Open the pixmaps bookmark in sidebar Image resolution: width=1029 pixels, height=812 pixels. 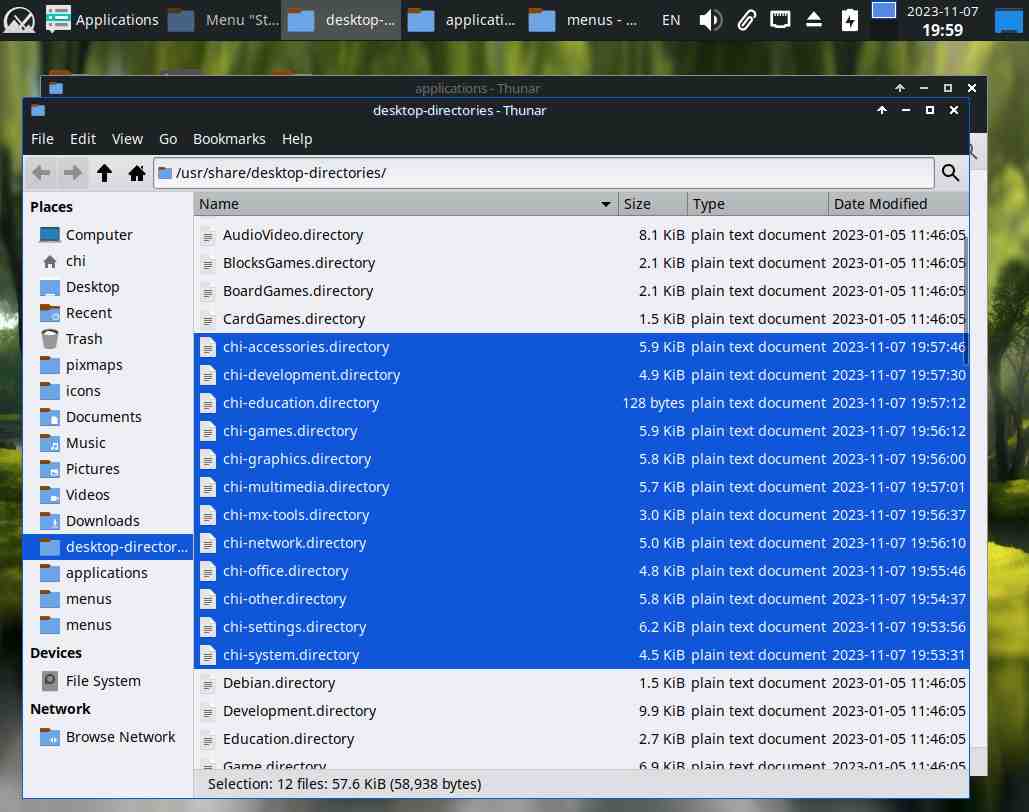pos(94,365)
